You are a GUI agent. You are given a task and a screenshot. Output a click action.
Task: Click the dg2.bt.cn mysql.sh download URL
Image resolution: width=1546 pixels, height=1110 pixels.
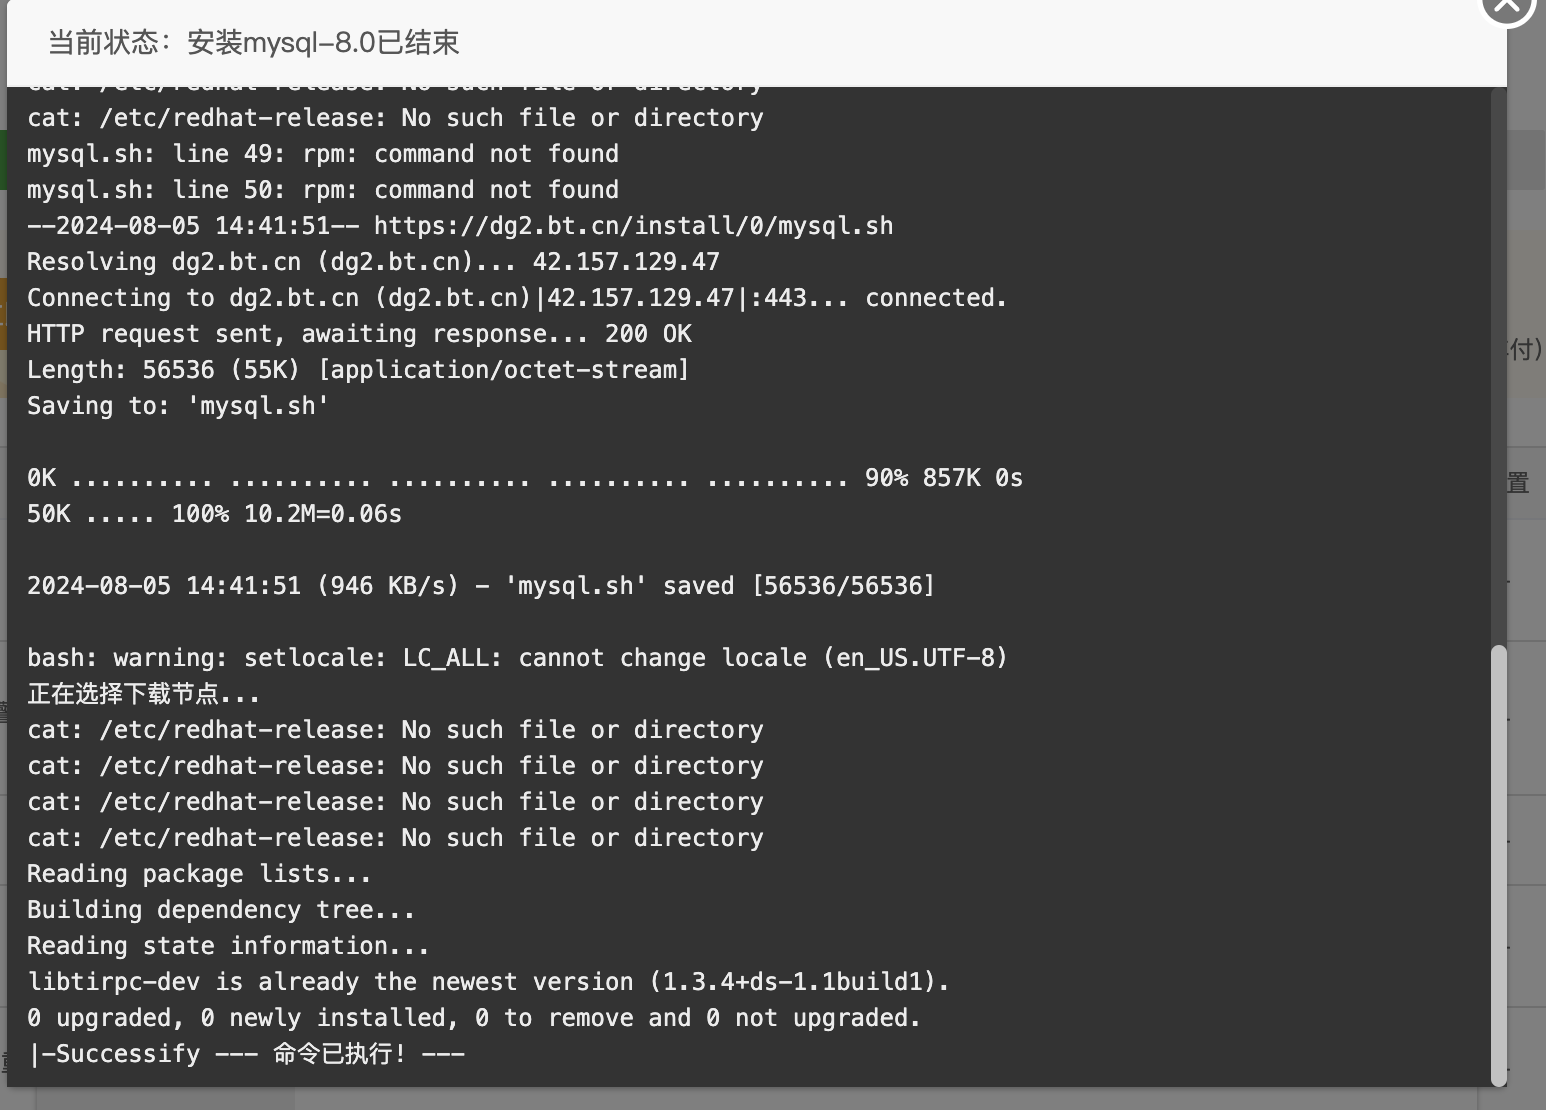click(633, 226)
